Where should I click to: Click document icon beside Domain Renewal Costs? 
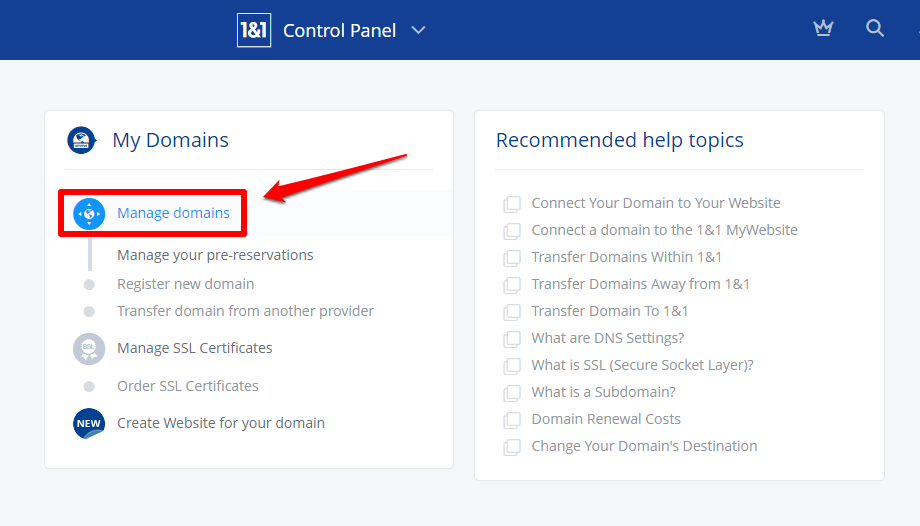tap(512, 420)
